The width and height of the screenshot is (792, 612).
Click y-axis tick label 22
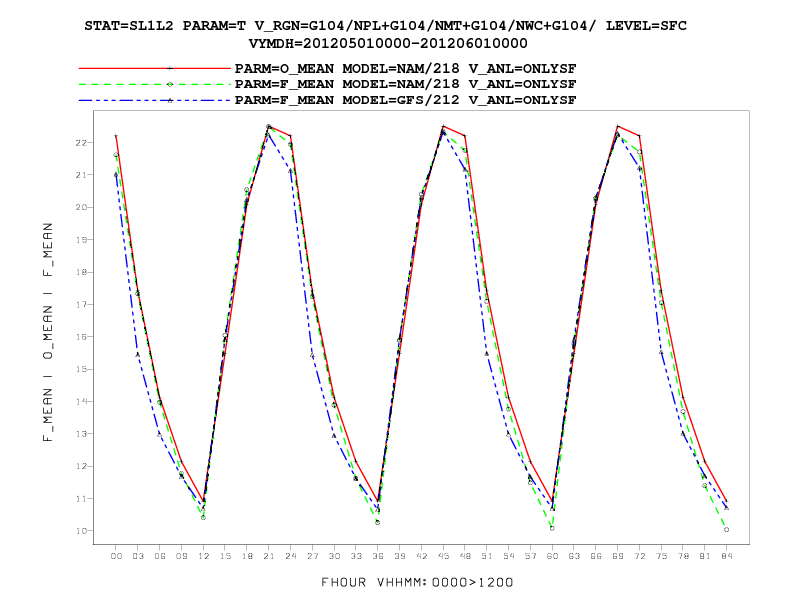(81, 142)
